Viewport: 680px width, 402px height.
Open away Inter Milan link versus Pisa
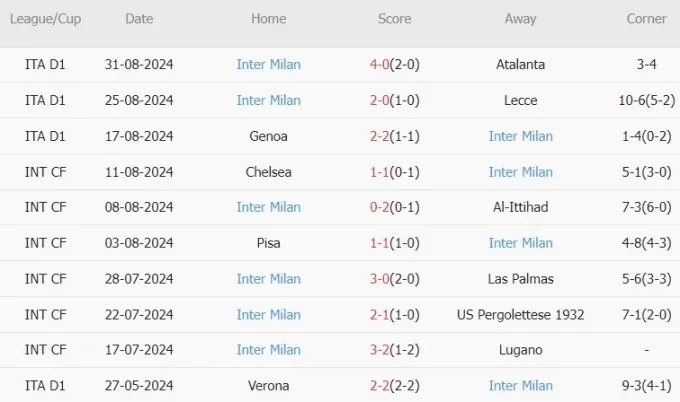[x=520, y=243]
